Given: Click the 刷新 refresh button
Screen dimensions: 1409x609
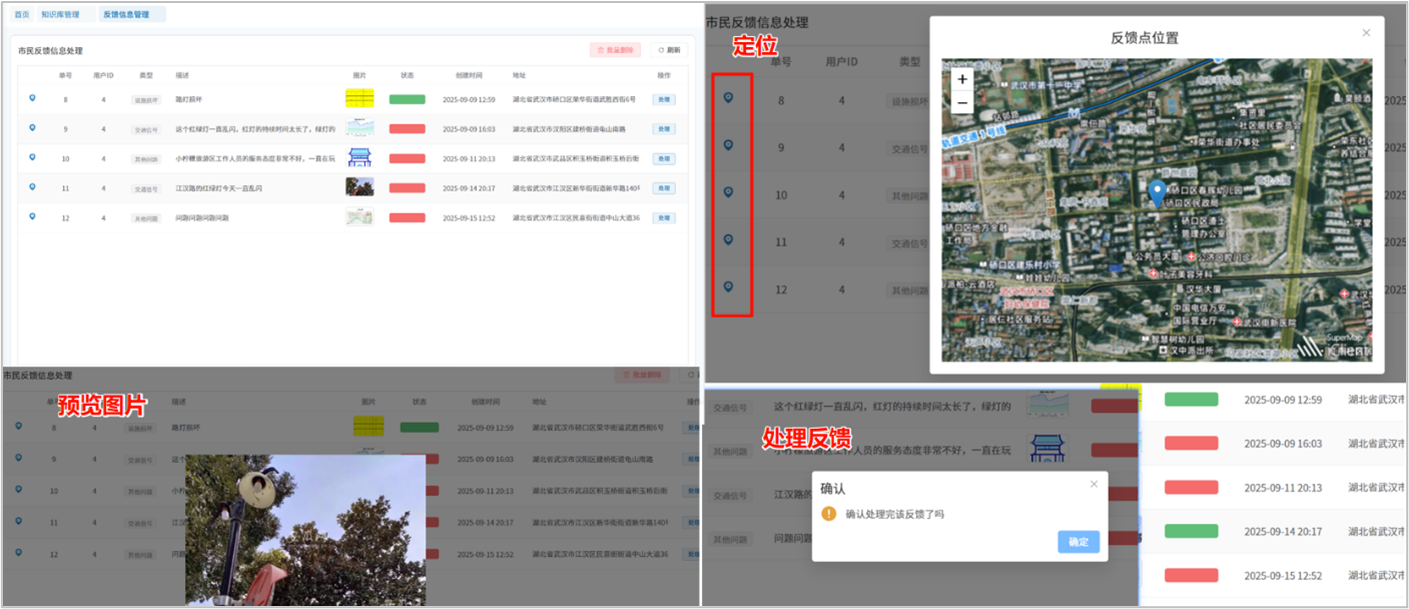Looking at the screenshot, I should [x=669, y=50].
